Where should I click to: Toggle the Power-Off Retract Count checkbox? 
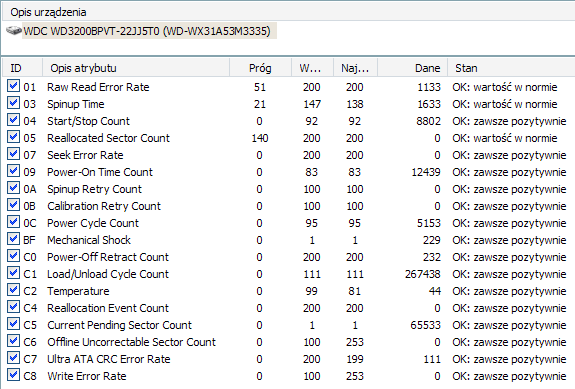(x=13, y=256)
